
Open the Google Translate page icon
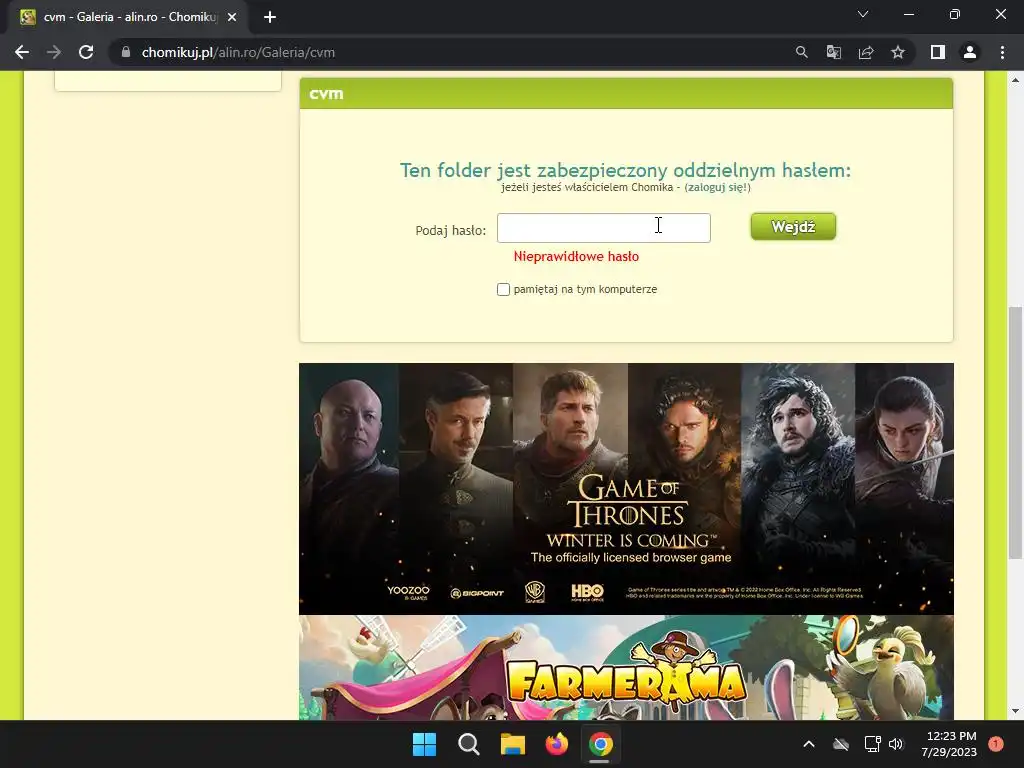833,52
